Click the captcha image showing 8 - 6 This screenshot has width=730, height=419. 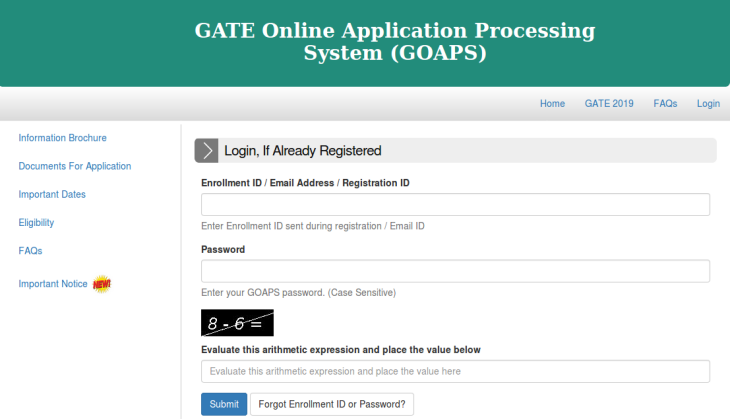pyautogui.click(x=237, y=323)
